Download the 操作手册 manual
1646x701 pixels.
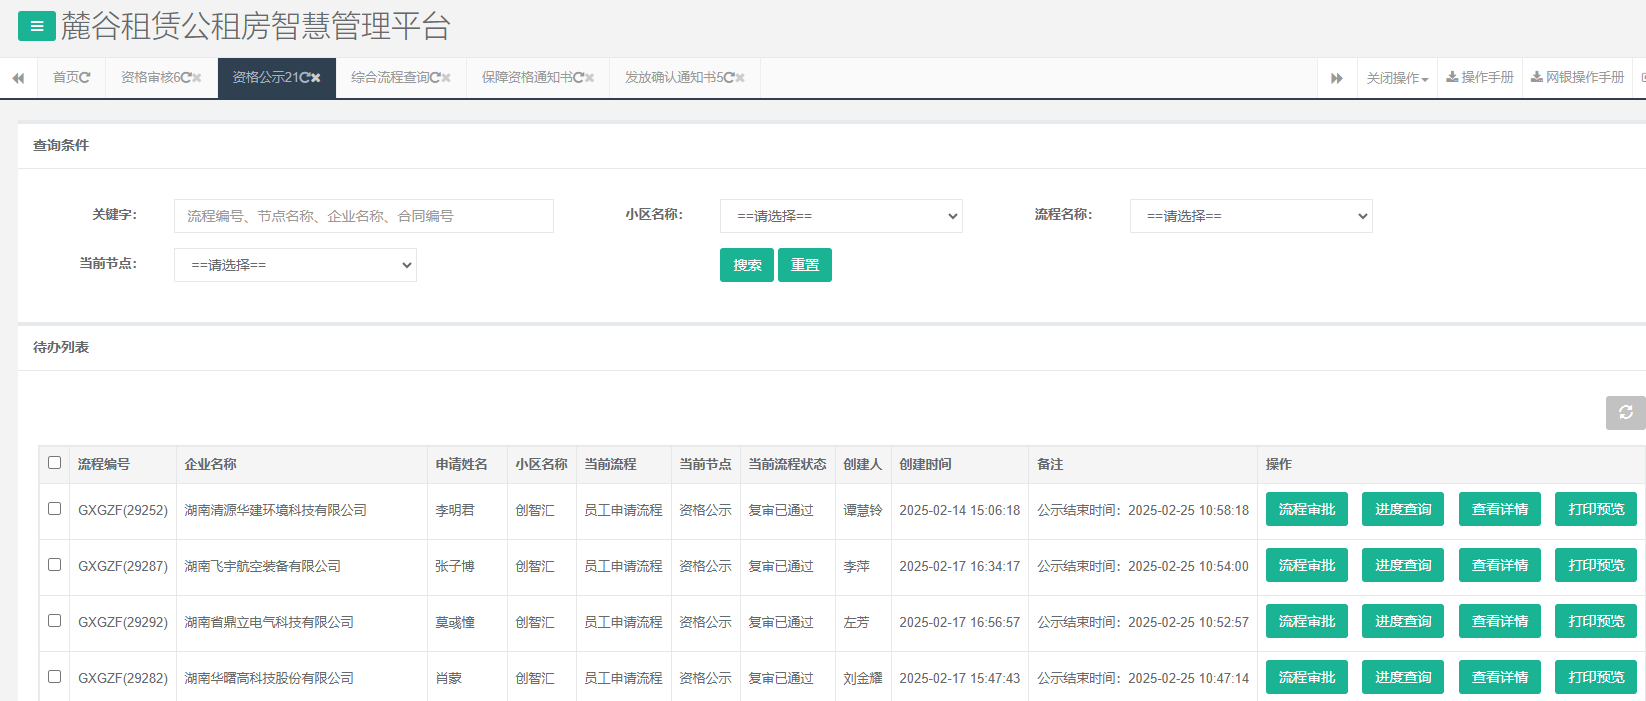pyautogui.click(x=1480, y=78)
